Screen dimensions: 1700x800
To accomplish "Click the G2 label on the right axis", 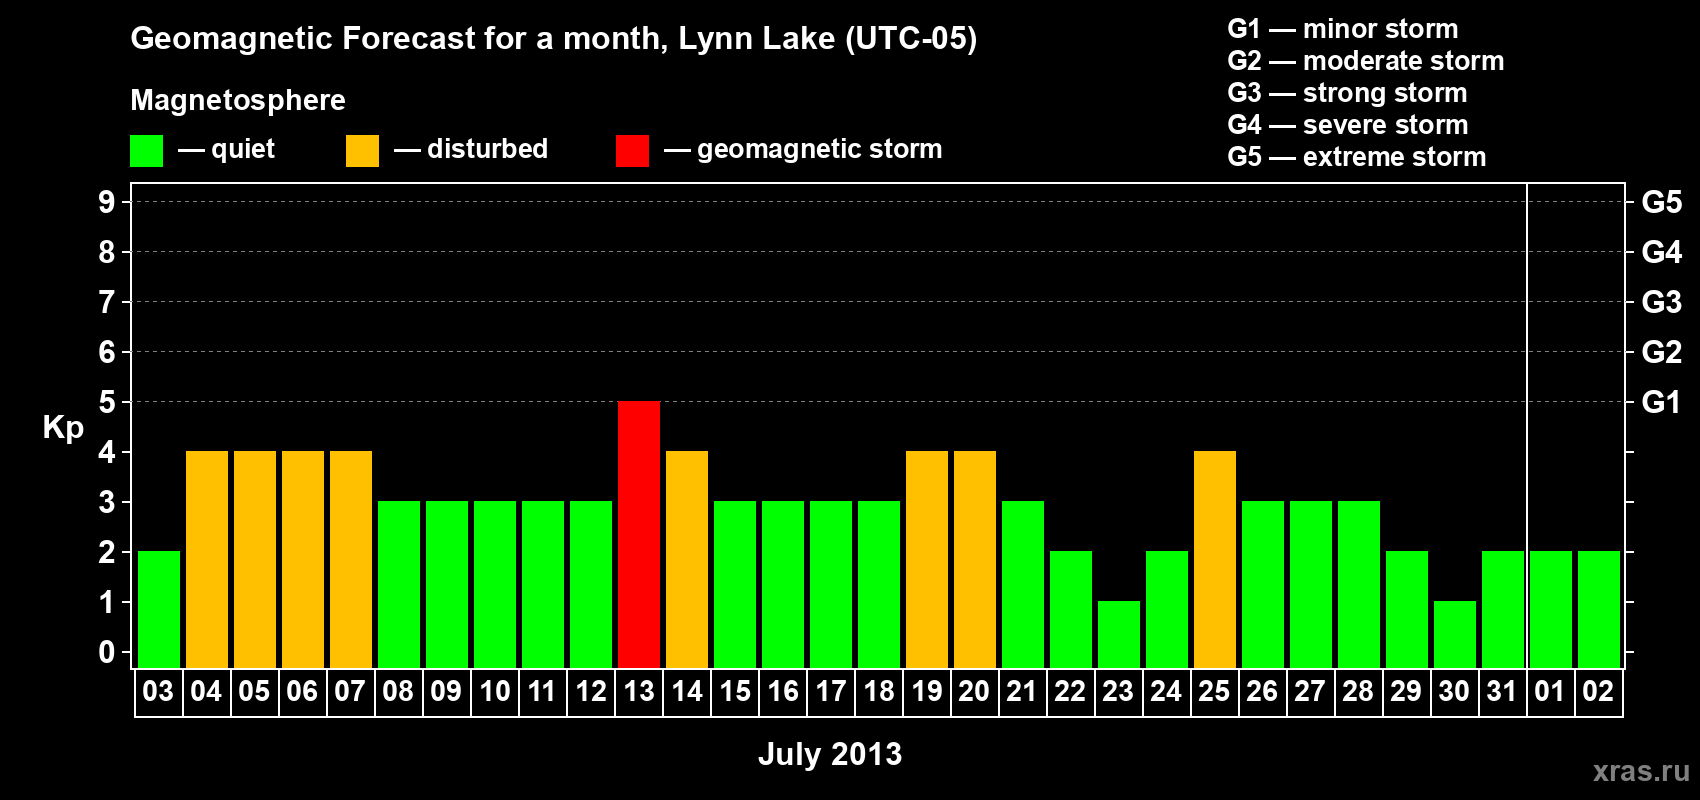I will [1661, 352].
